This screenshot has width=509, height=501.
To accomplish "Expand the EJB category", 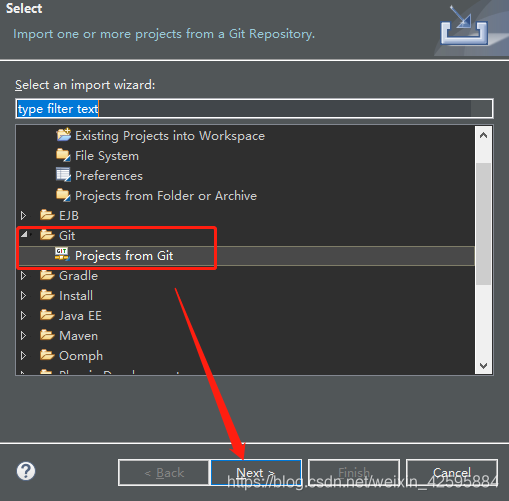I will 23,216.
